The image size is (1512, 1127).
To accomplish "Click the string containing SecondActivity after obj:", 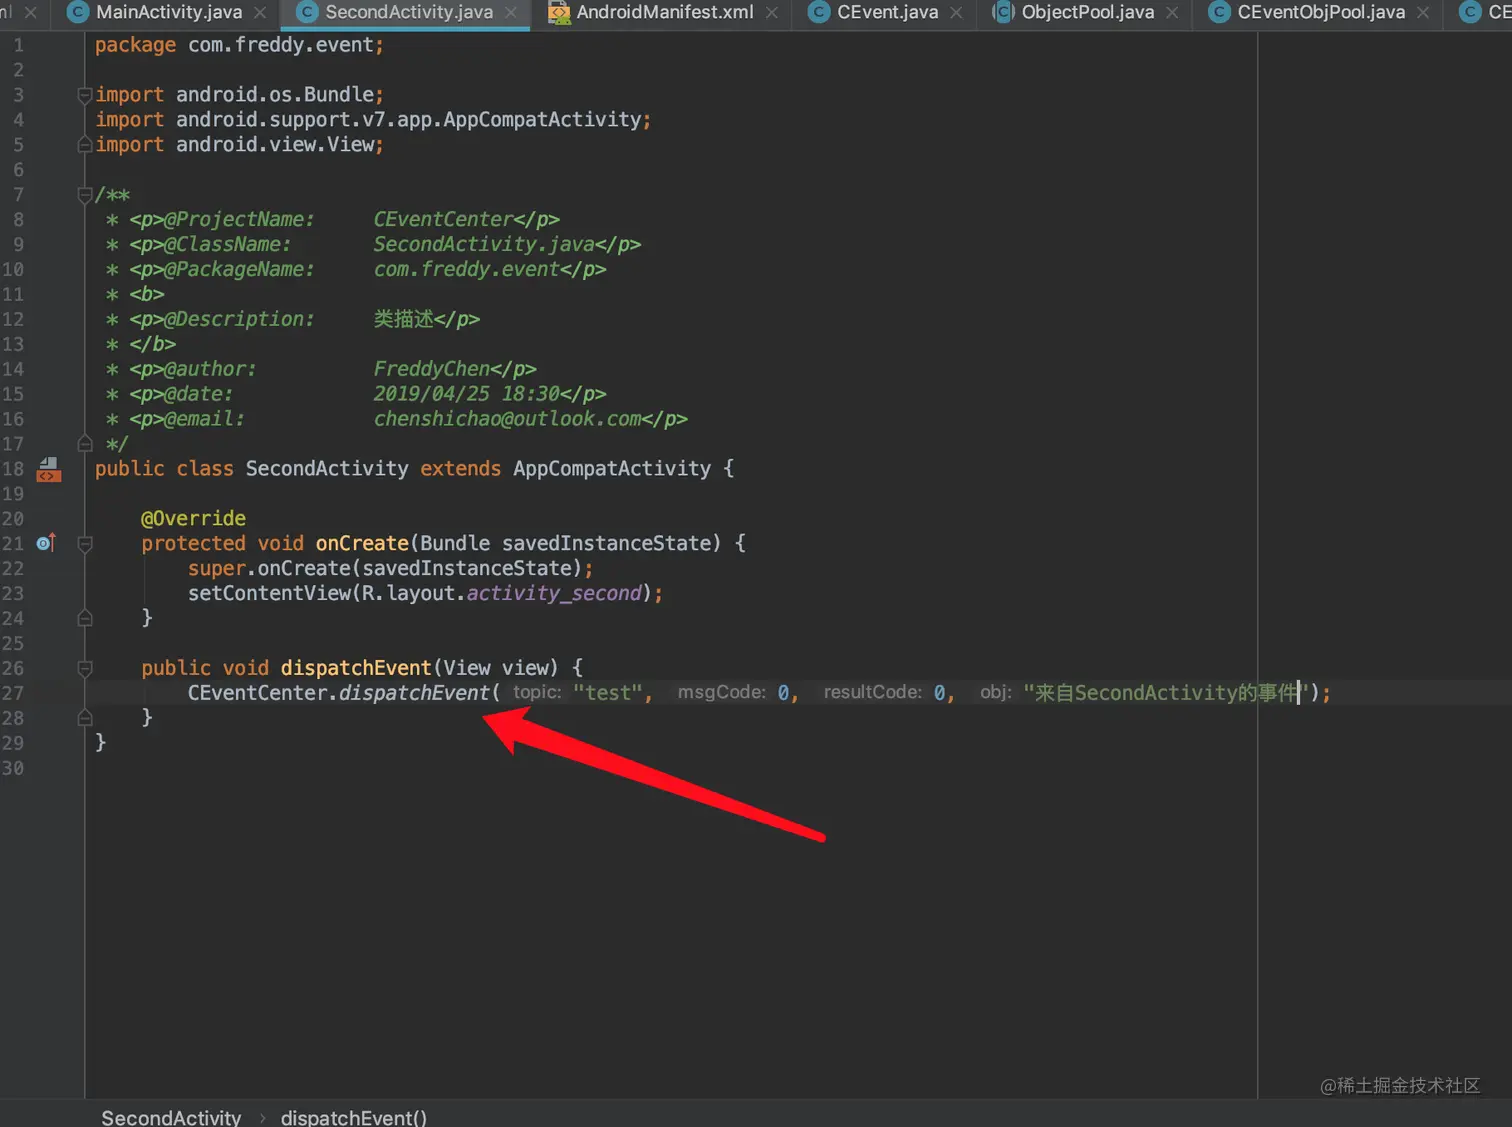I will (1166, 693).
